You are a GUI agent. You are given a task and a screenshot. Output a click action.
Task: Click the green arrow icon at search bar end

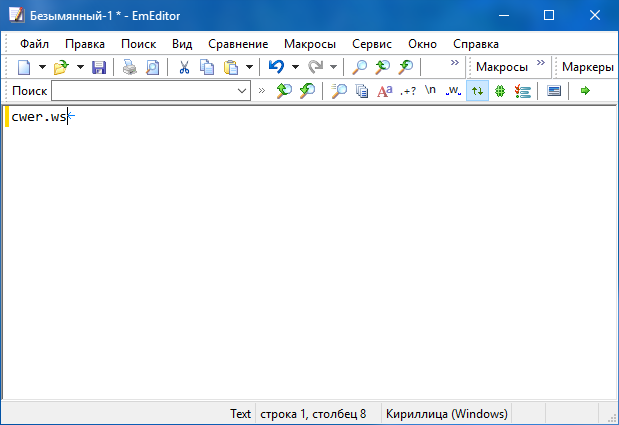pos(585,91)
